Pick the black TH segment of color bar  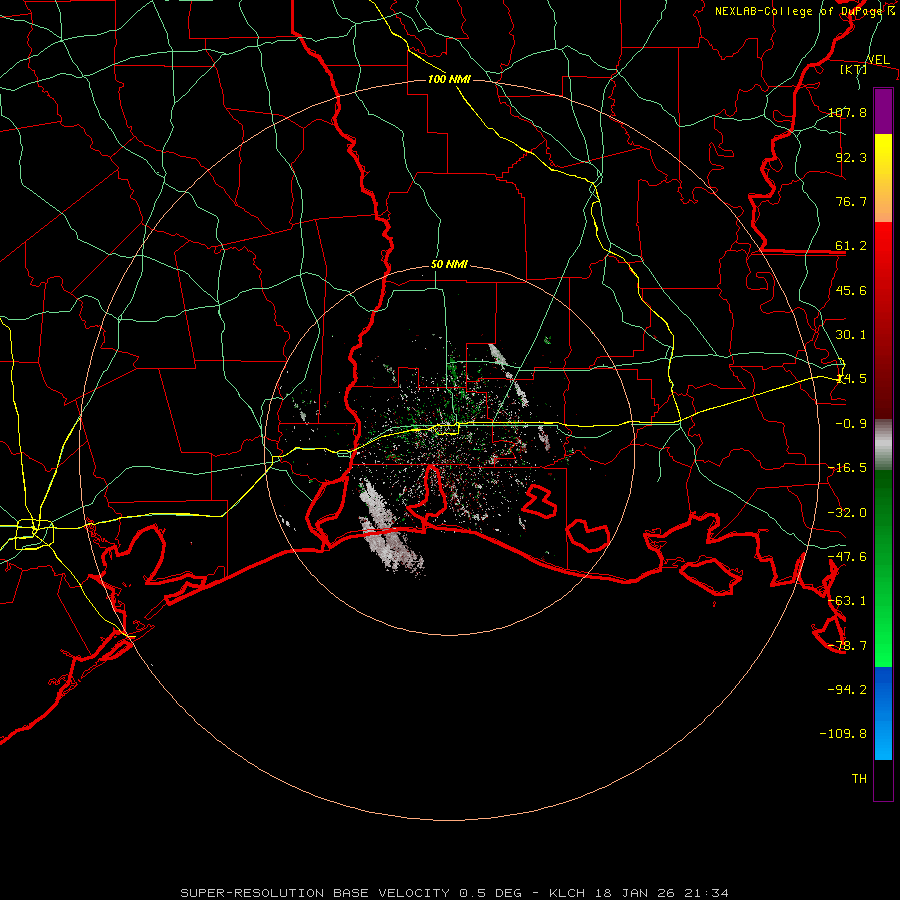click(x=883, y=780)
